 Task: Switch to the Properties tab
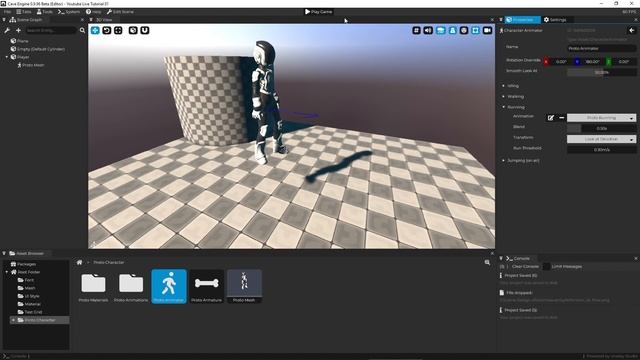click(522, 20)
